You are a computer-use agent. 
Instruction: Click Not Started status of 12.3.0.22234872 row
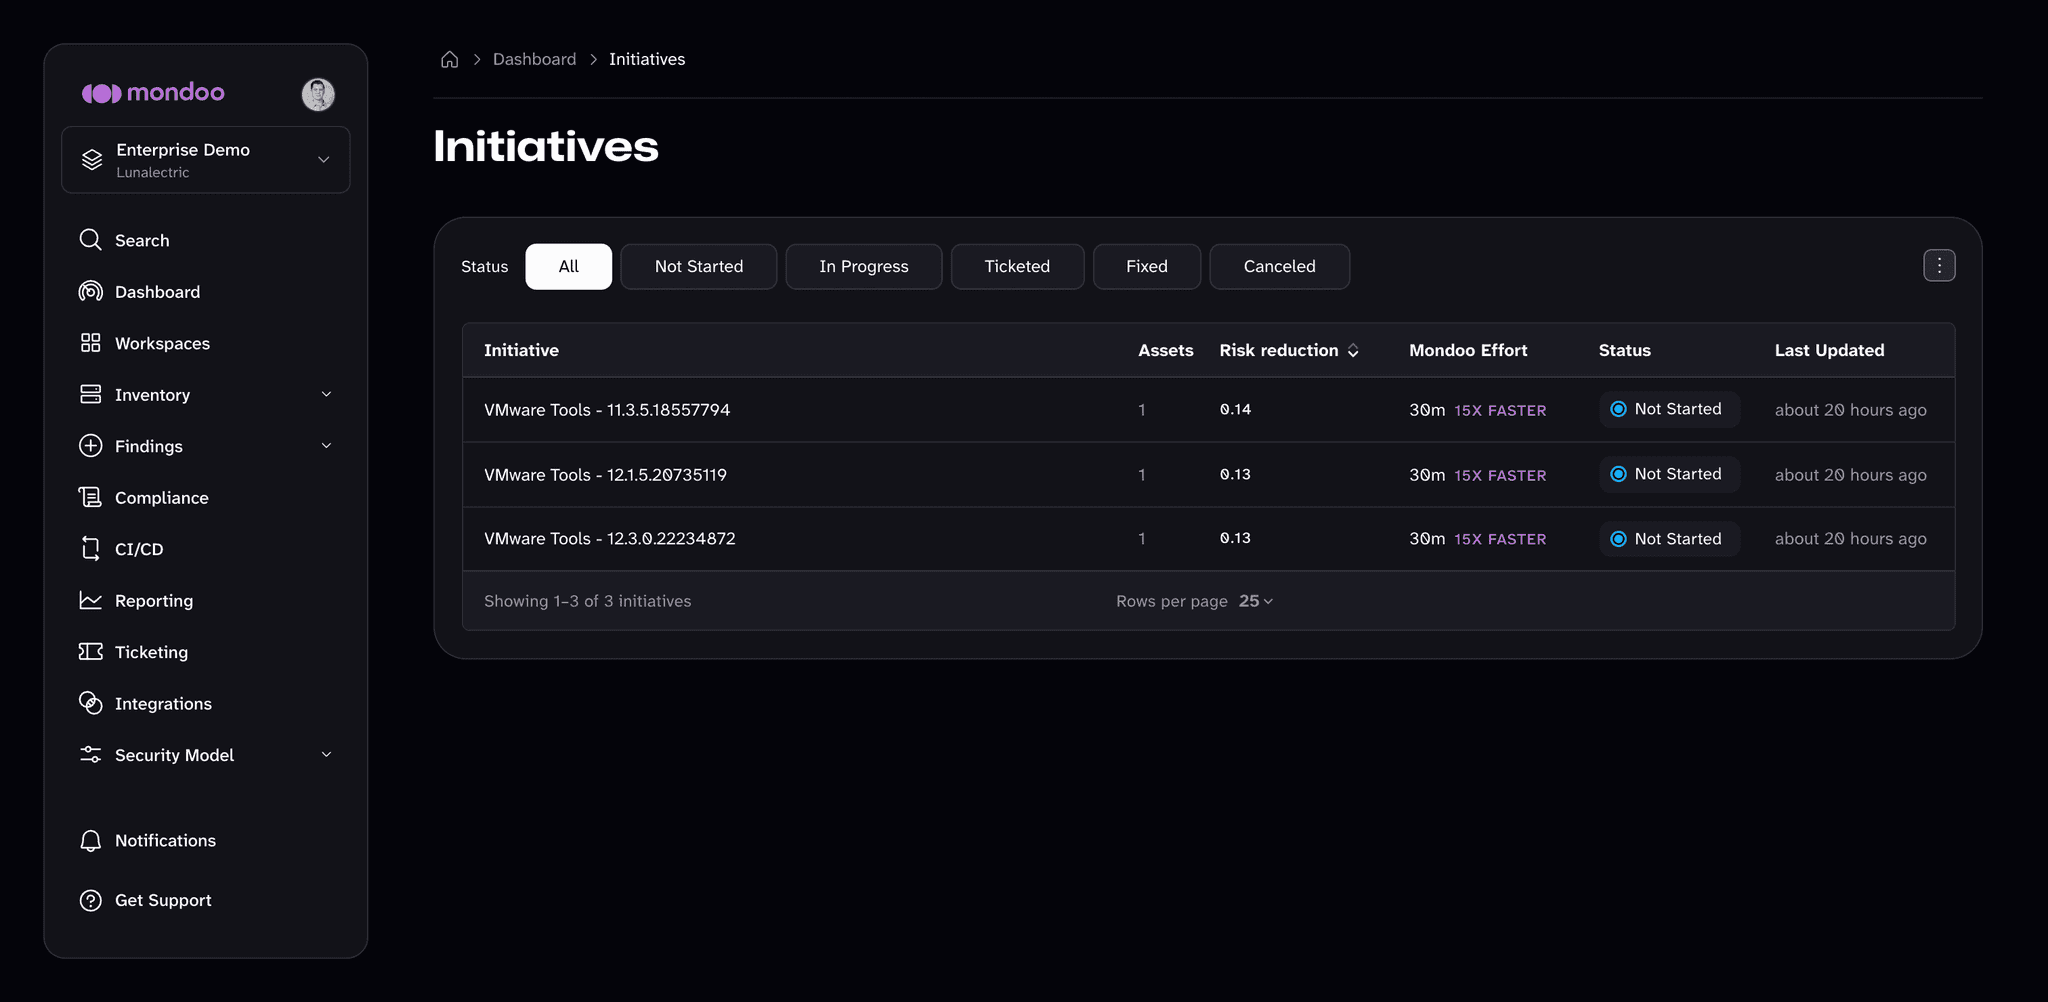point(1669,539)
